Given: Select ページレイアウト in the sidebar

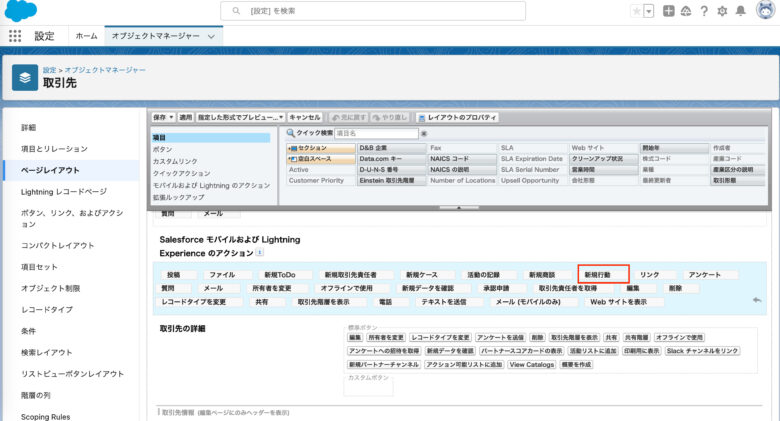Looking at the screenshot, I should 50,170.
